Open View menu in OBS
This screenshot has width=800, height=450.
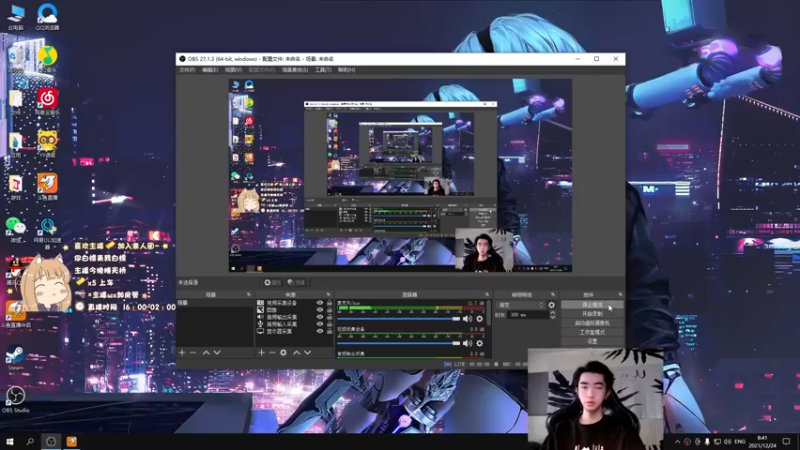click(233, 70)
